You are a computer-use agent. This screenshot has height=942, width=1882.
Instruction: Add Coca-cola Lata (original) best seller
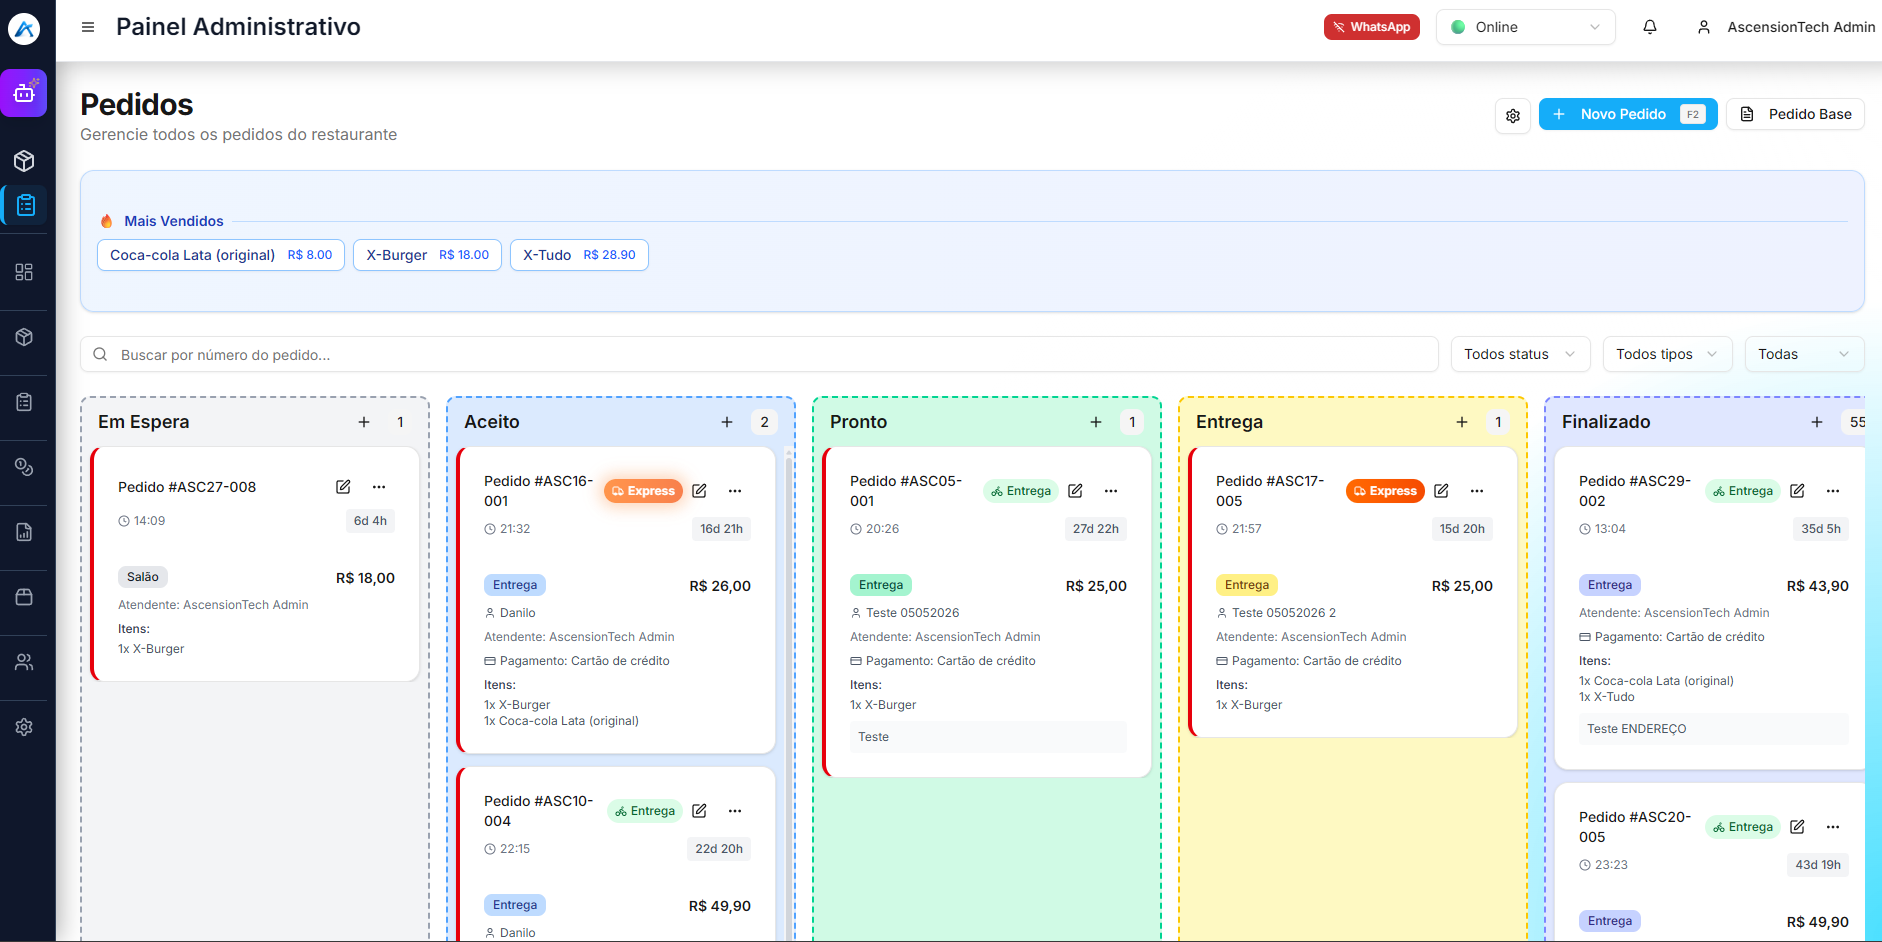click(x=221, y=255)
